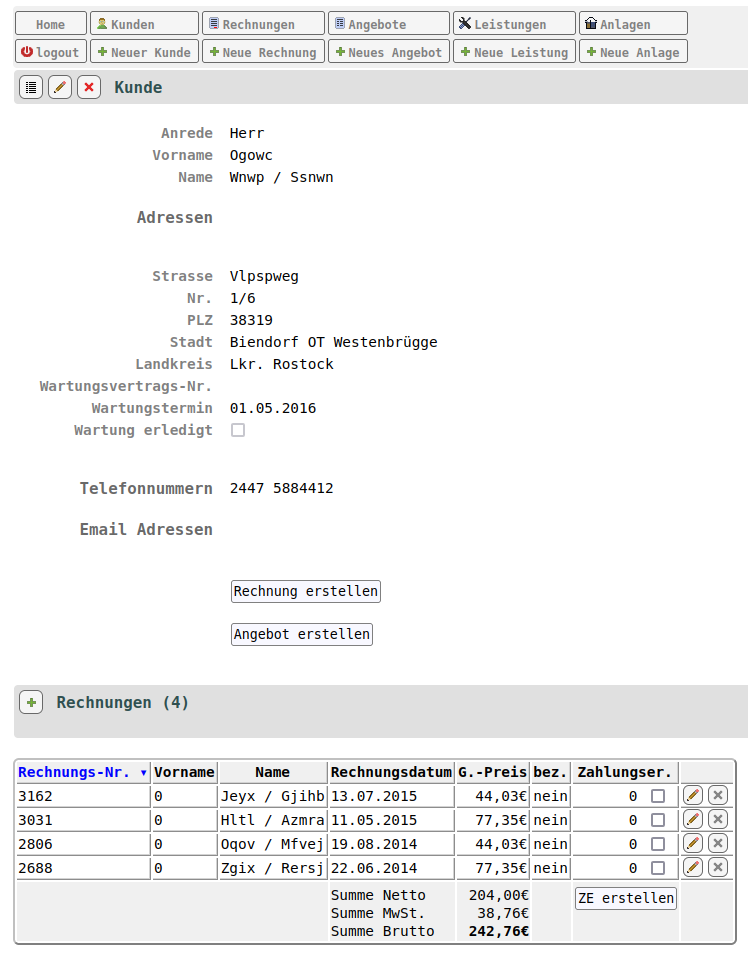This screenshot has height=954, width=748.
Task: Open the Leistungen menu
Action: pos(514,24)
